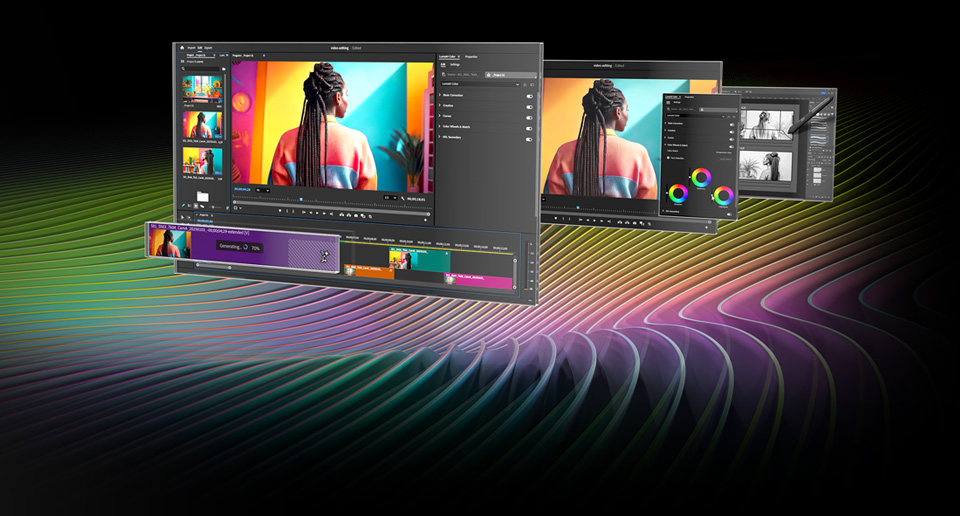
Task: Click the Add Marker icon in transport
Action: click(x=281, y=212)
